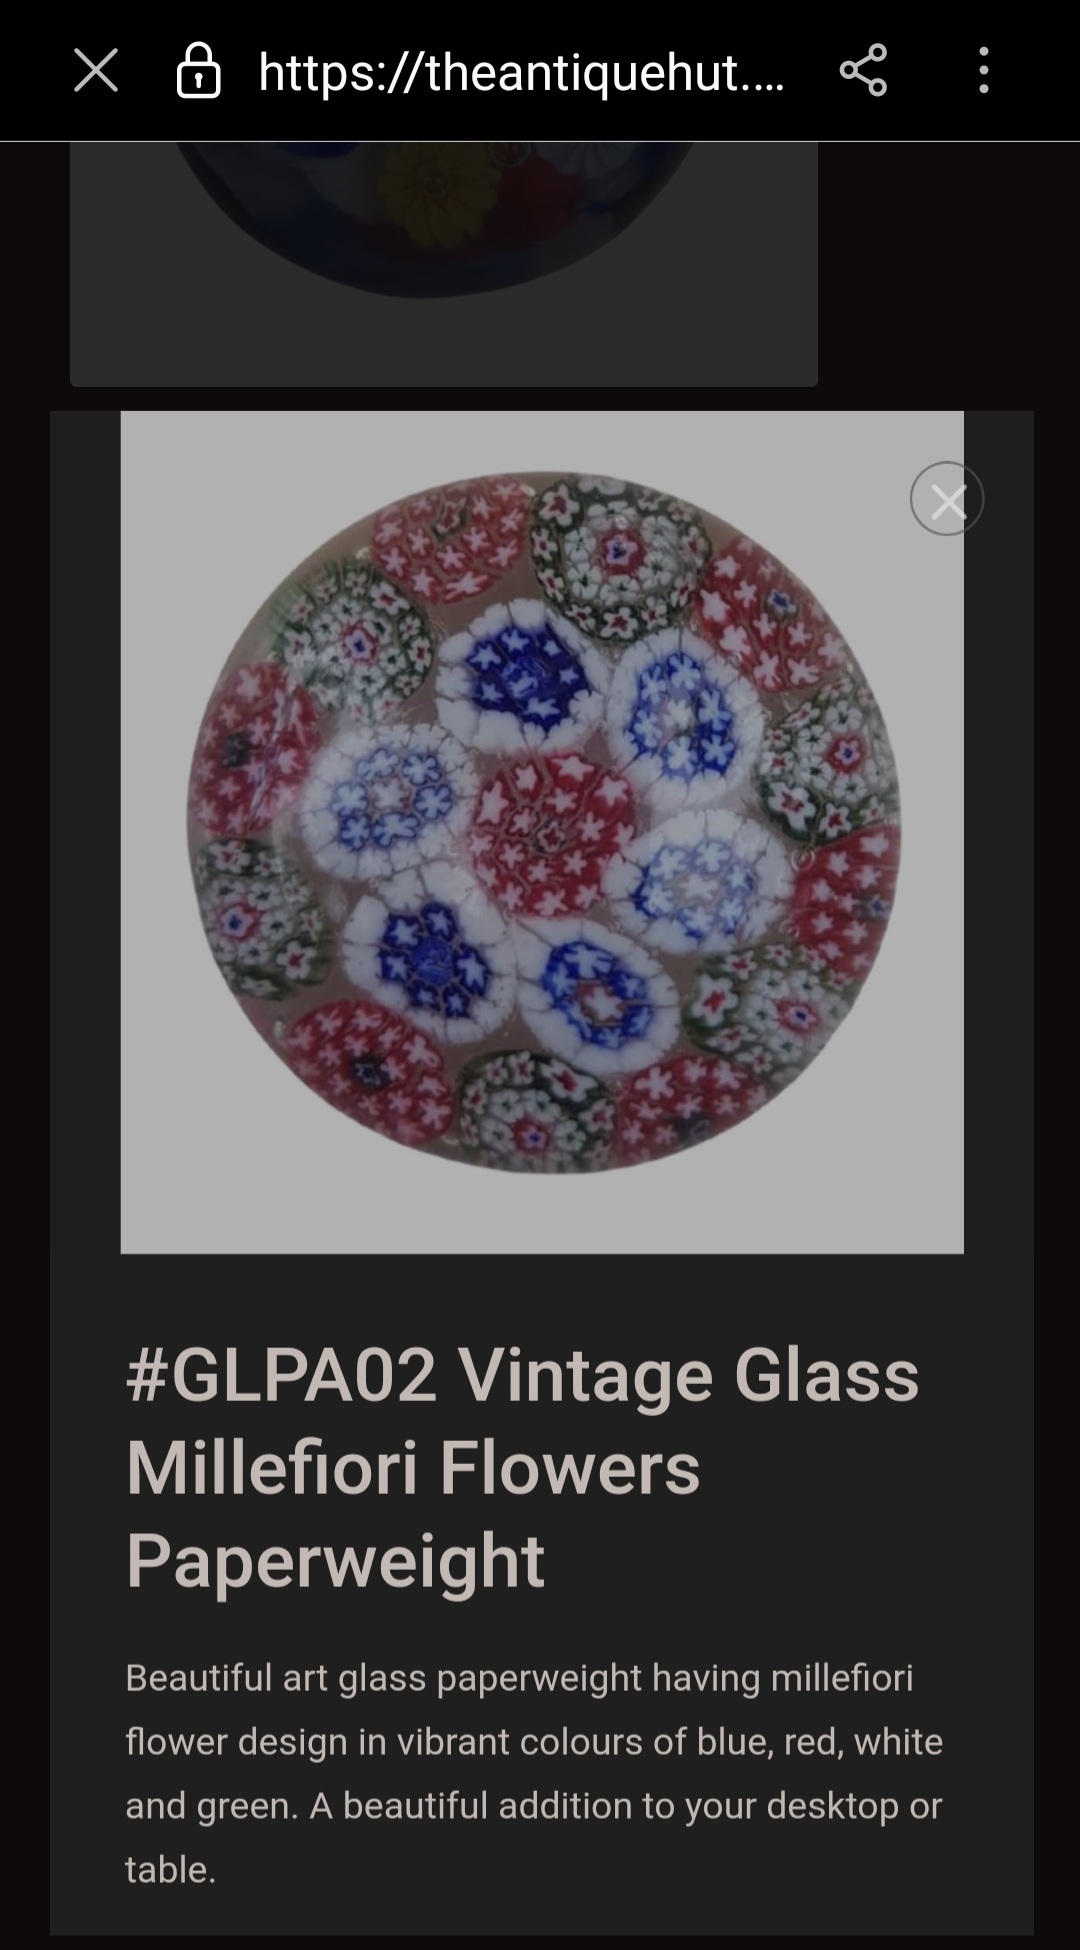Tap "Millefiori Flowers" in the product title
Viewport: 1080px width, 1950px height.
pyautogui.click(x=413, y=1468)
